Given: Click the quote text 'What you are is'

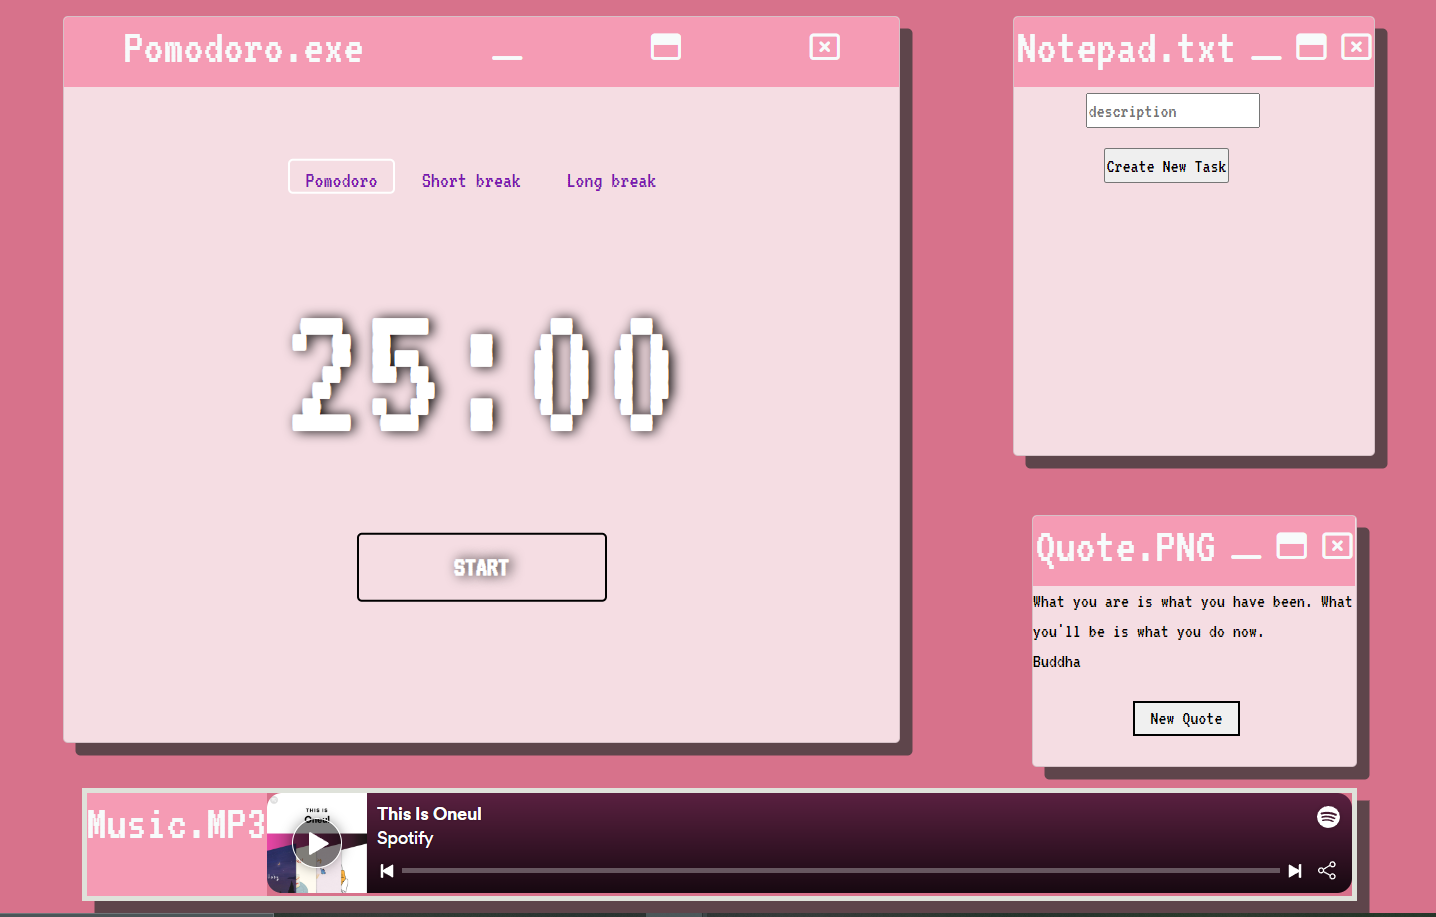Looking at the screenshot, I should [x=1093, y=602].
